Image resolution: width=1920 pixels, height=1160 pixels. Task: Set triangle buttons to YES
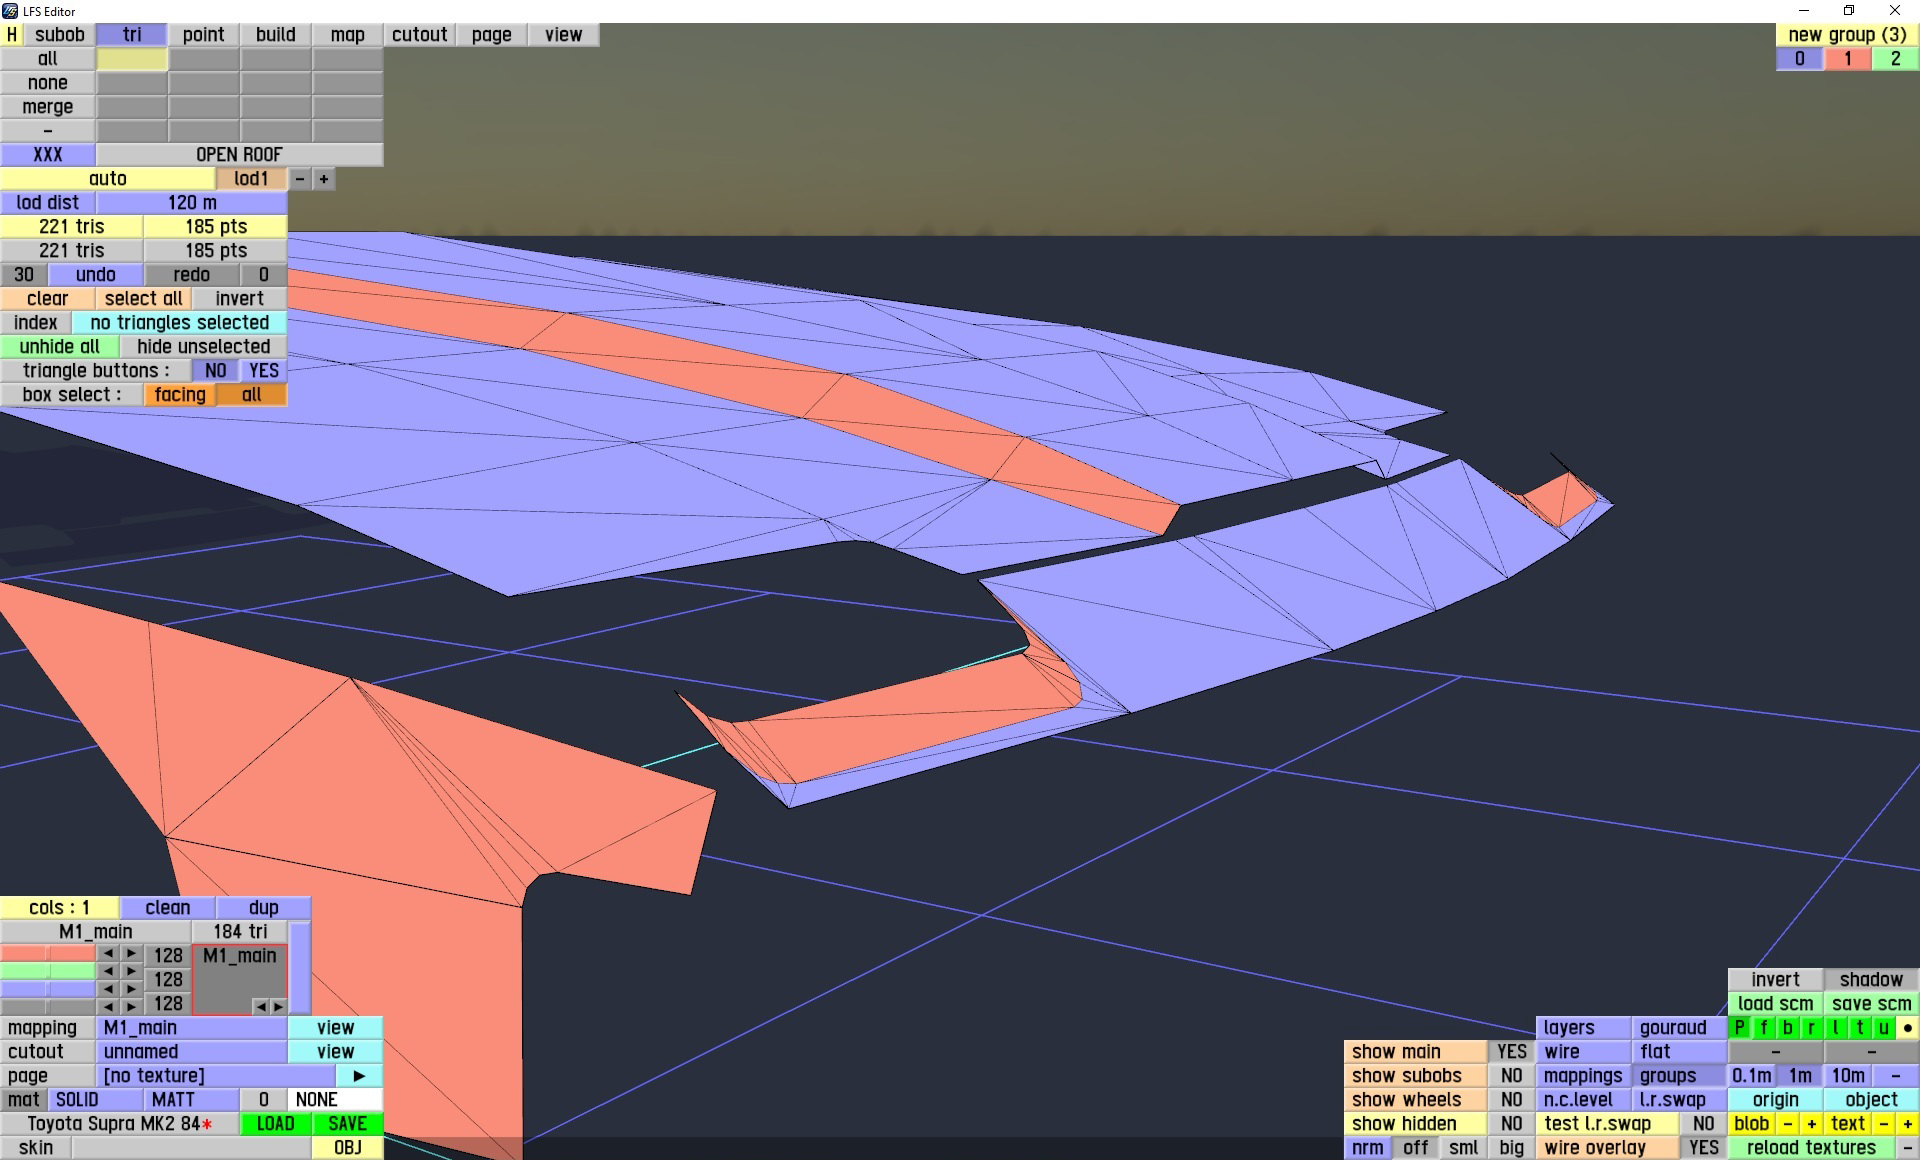click(263, 370)
